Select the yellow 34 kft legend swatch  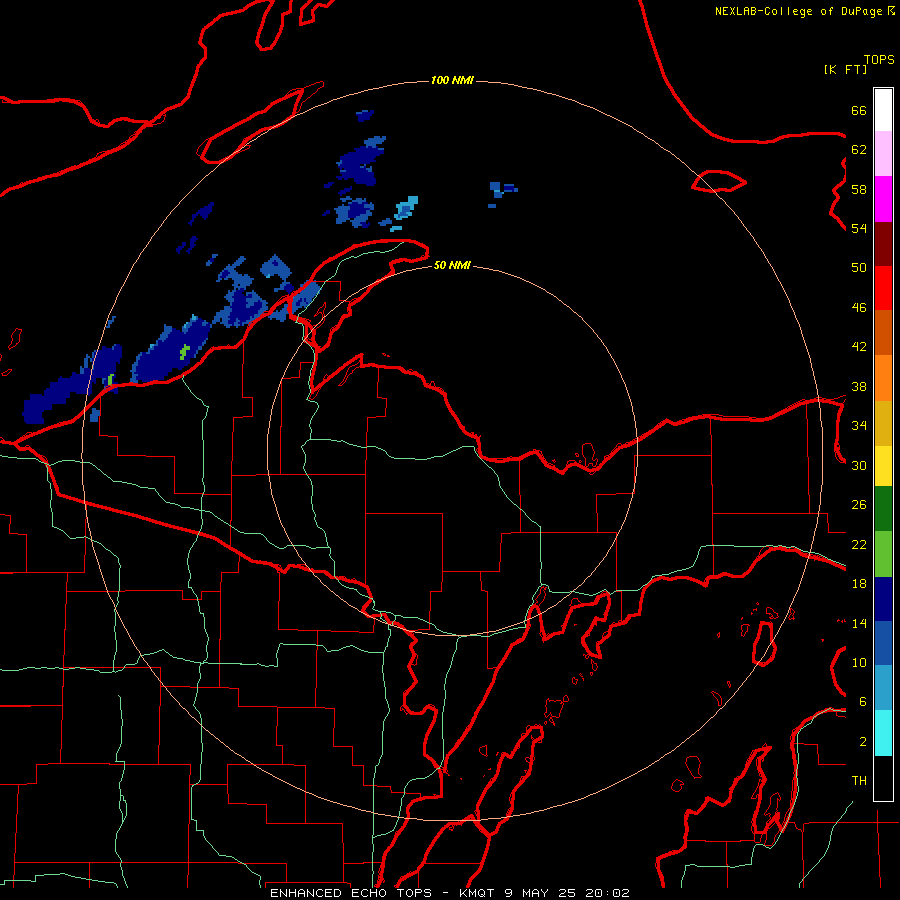click(x=883, y=466)
